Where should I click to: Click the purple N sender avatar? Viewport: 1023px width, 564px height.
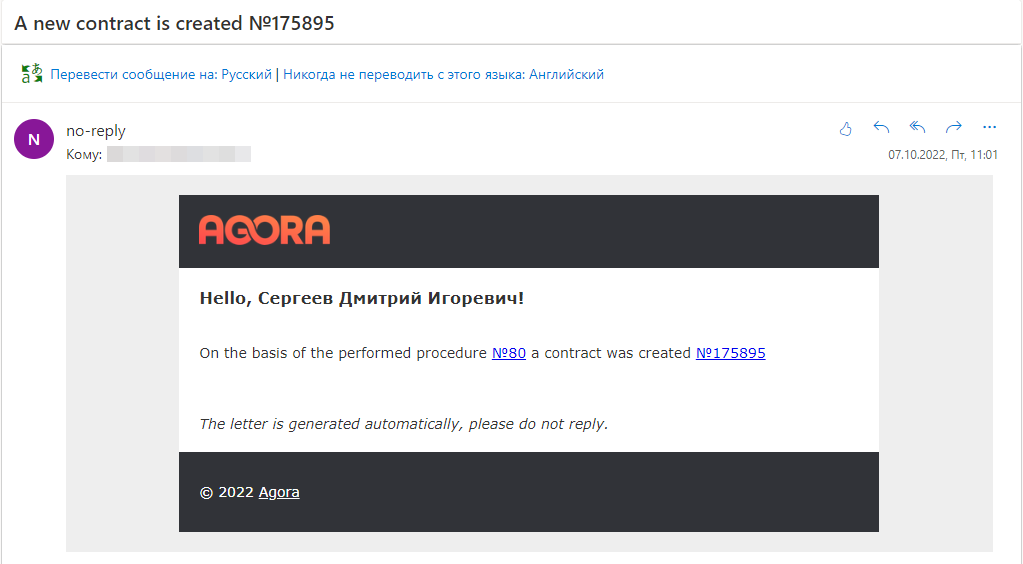pos(34,139)
